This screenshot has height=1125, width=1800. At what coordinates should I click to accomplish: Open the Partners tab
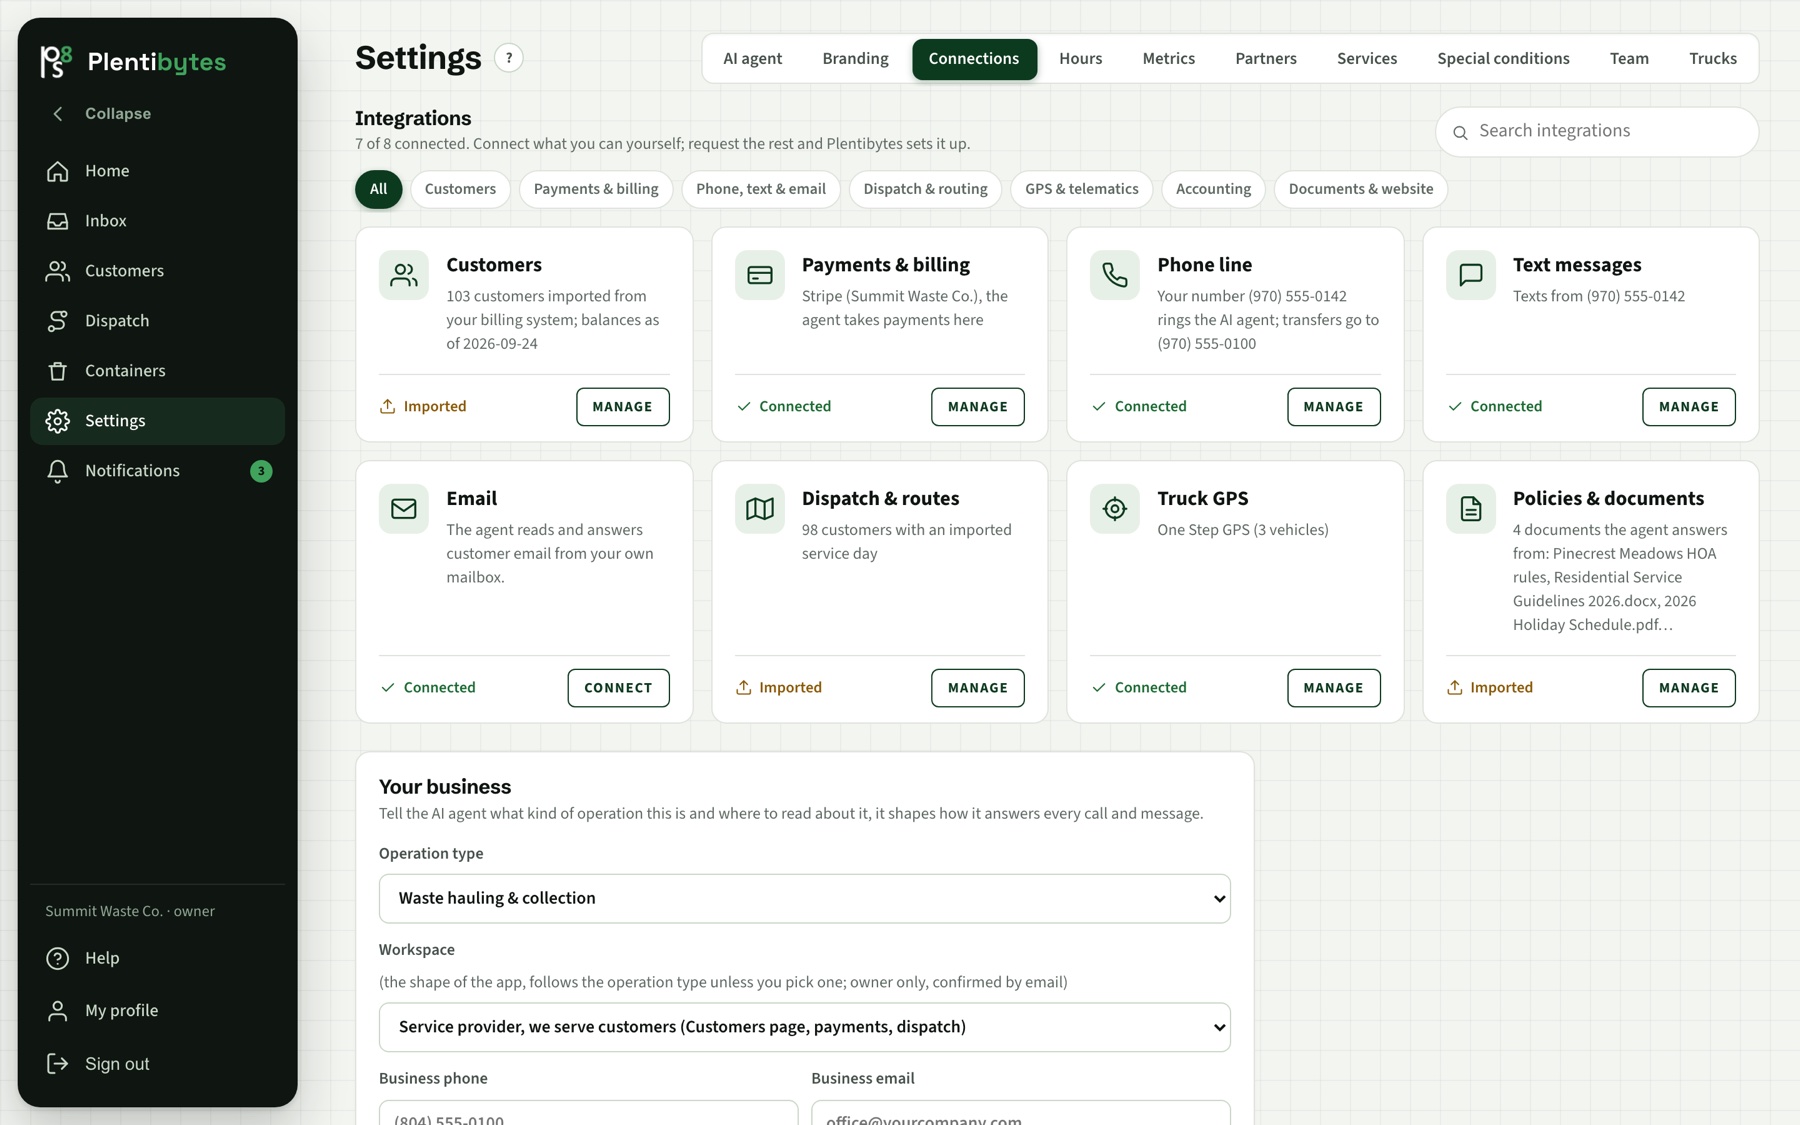click(x=1266, y=59)
